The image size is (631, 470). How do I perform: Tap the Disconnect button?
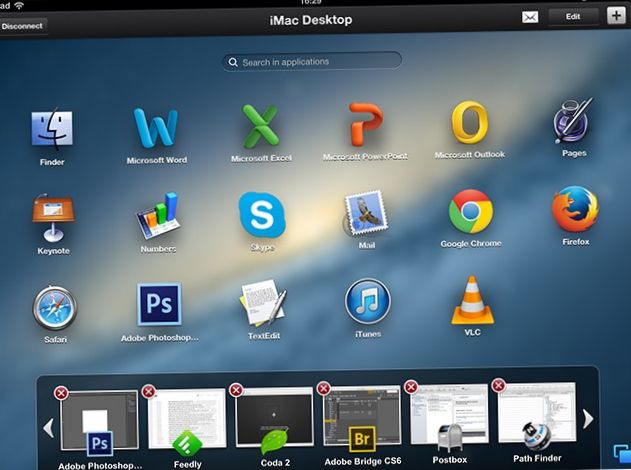click(x=22, y=26)
